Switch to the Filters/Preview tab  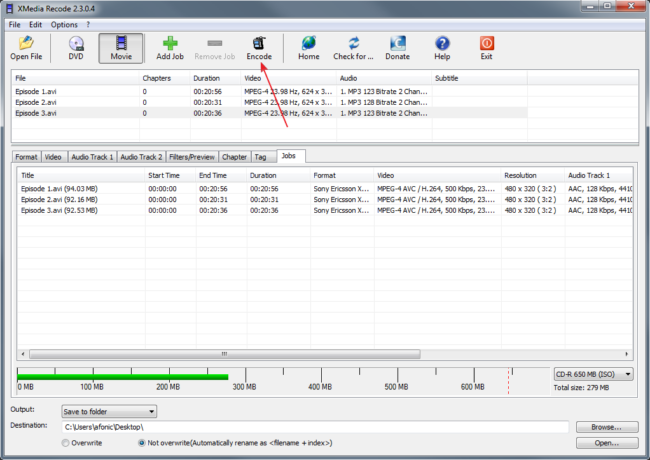click(x=192, y=157)
